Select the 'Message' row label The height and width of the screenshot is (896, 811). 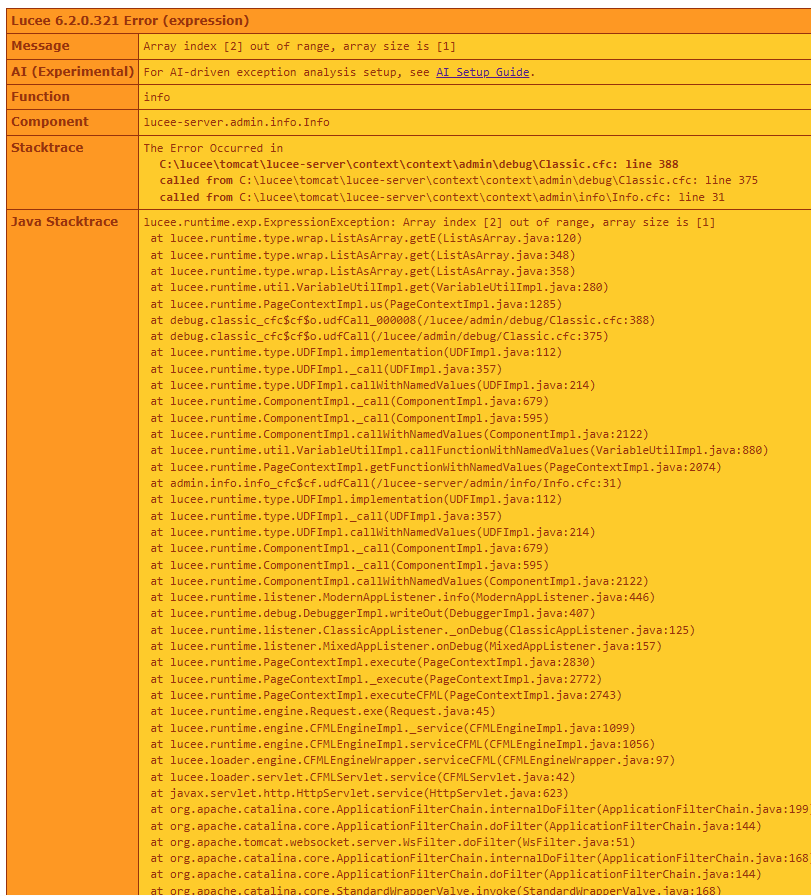coord(41,46)
